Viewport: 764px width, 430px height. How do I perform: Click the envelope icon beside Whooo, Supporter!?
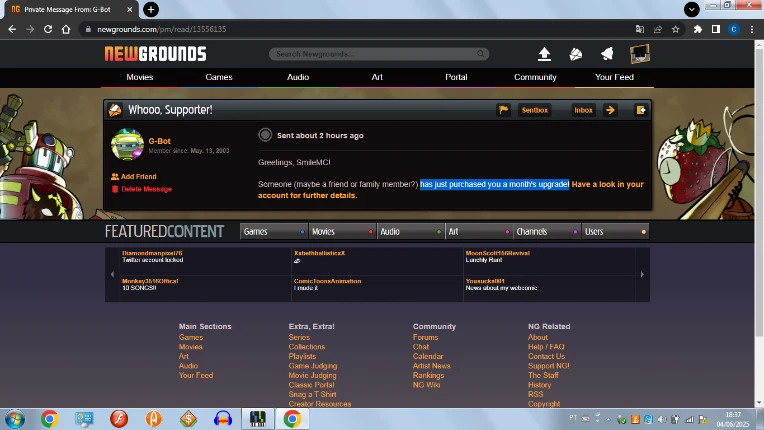[115, 110]
